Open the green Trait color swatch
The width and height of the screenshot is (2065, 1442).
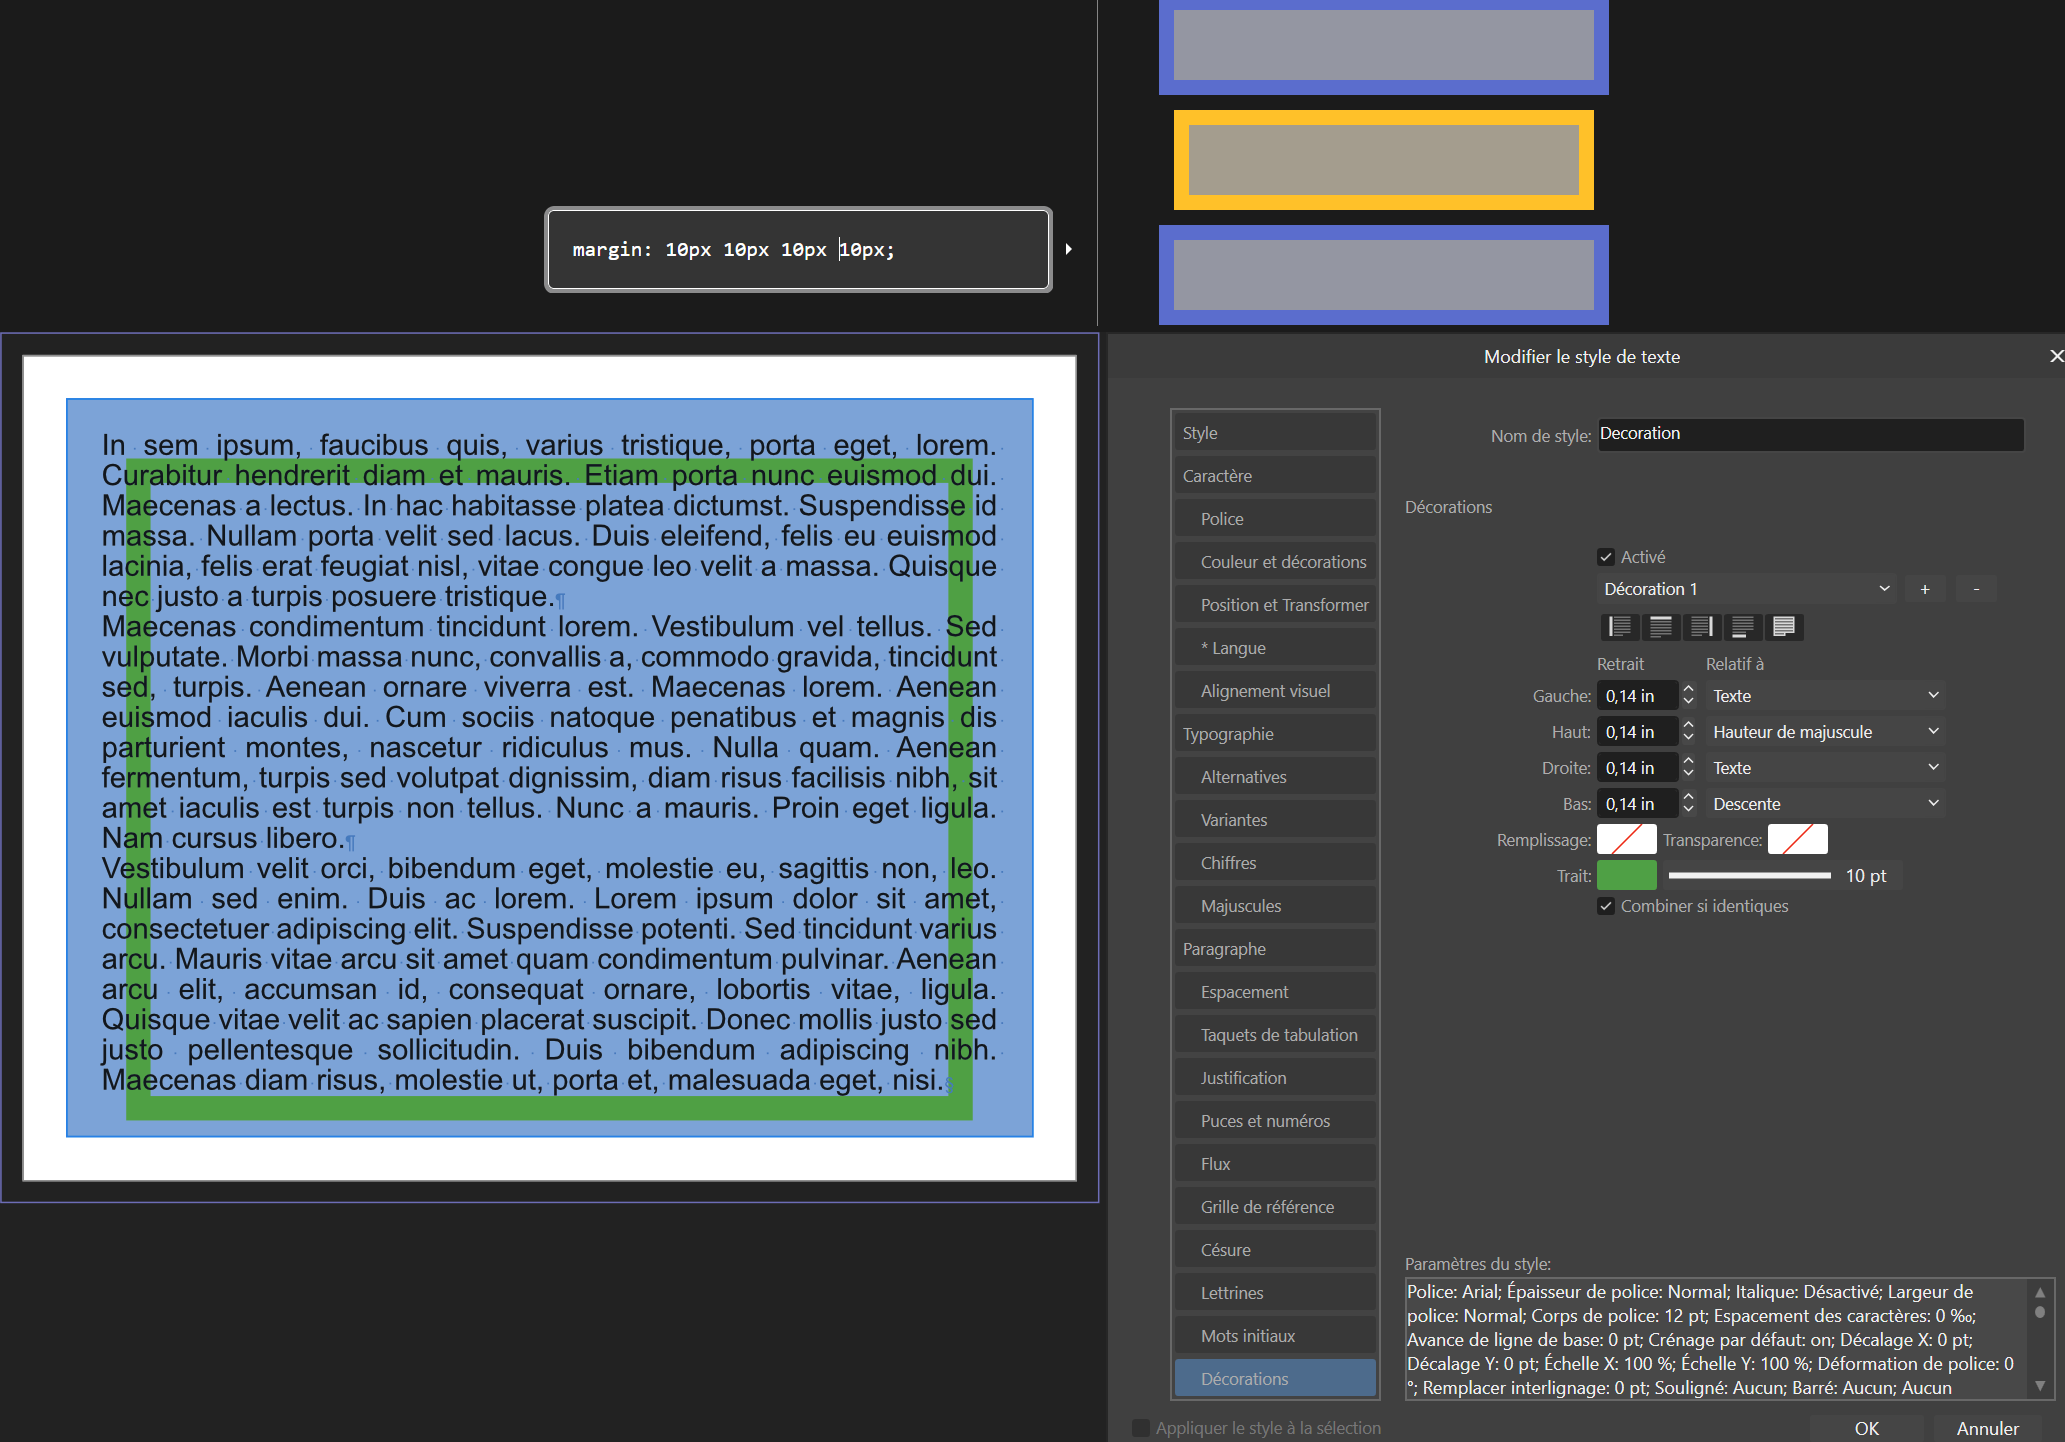coord(1627,875)
